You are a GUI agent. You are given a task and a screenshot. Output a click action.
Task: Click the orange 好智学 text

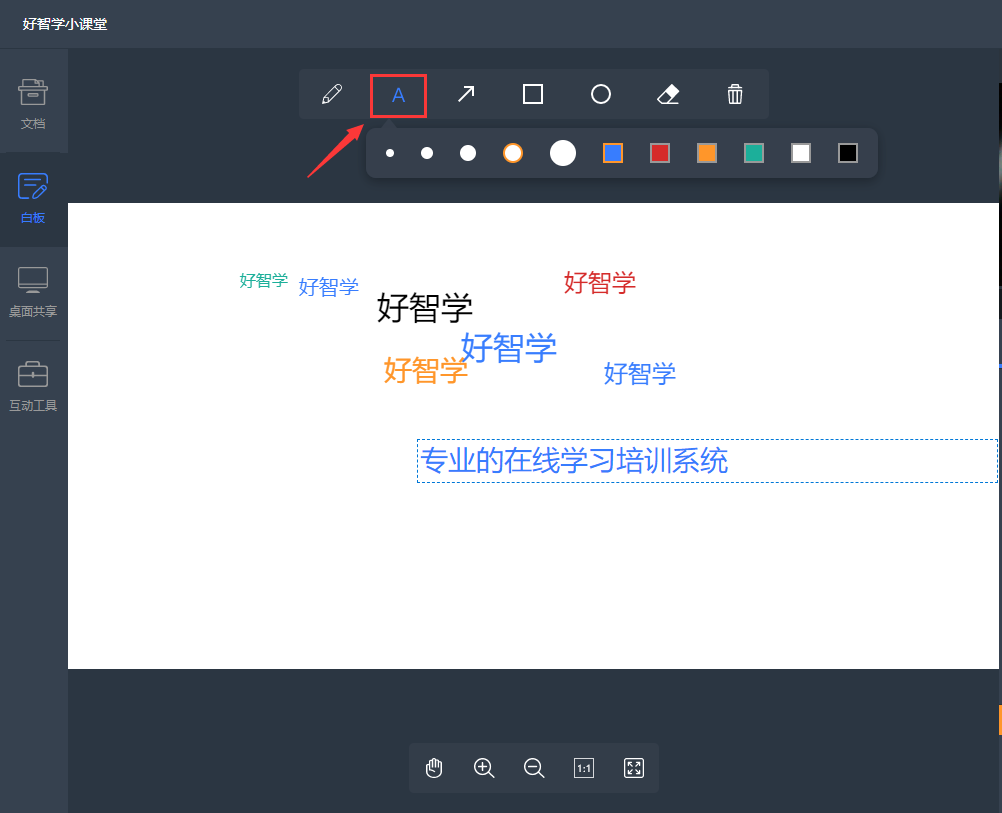pos(426,370)
